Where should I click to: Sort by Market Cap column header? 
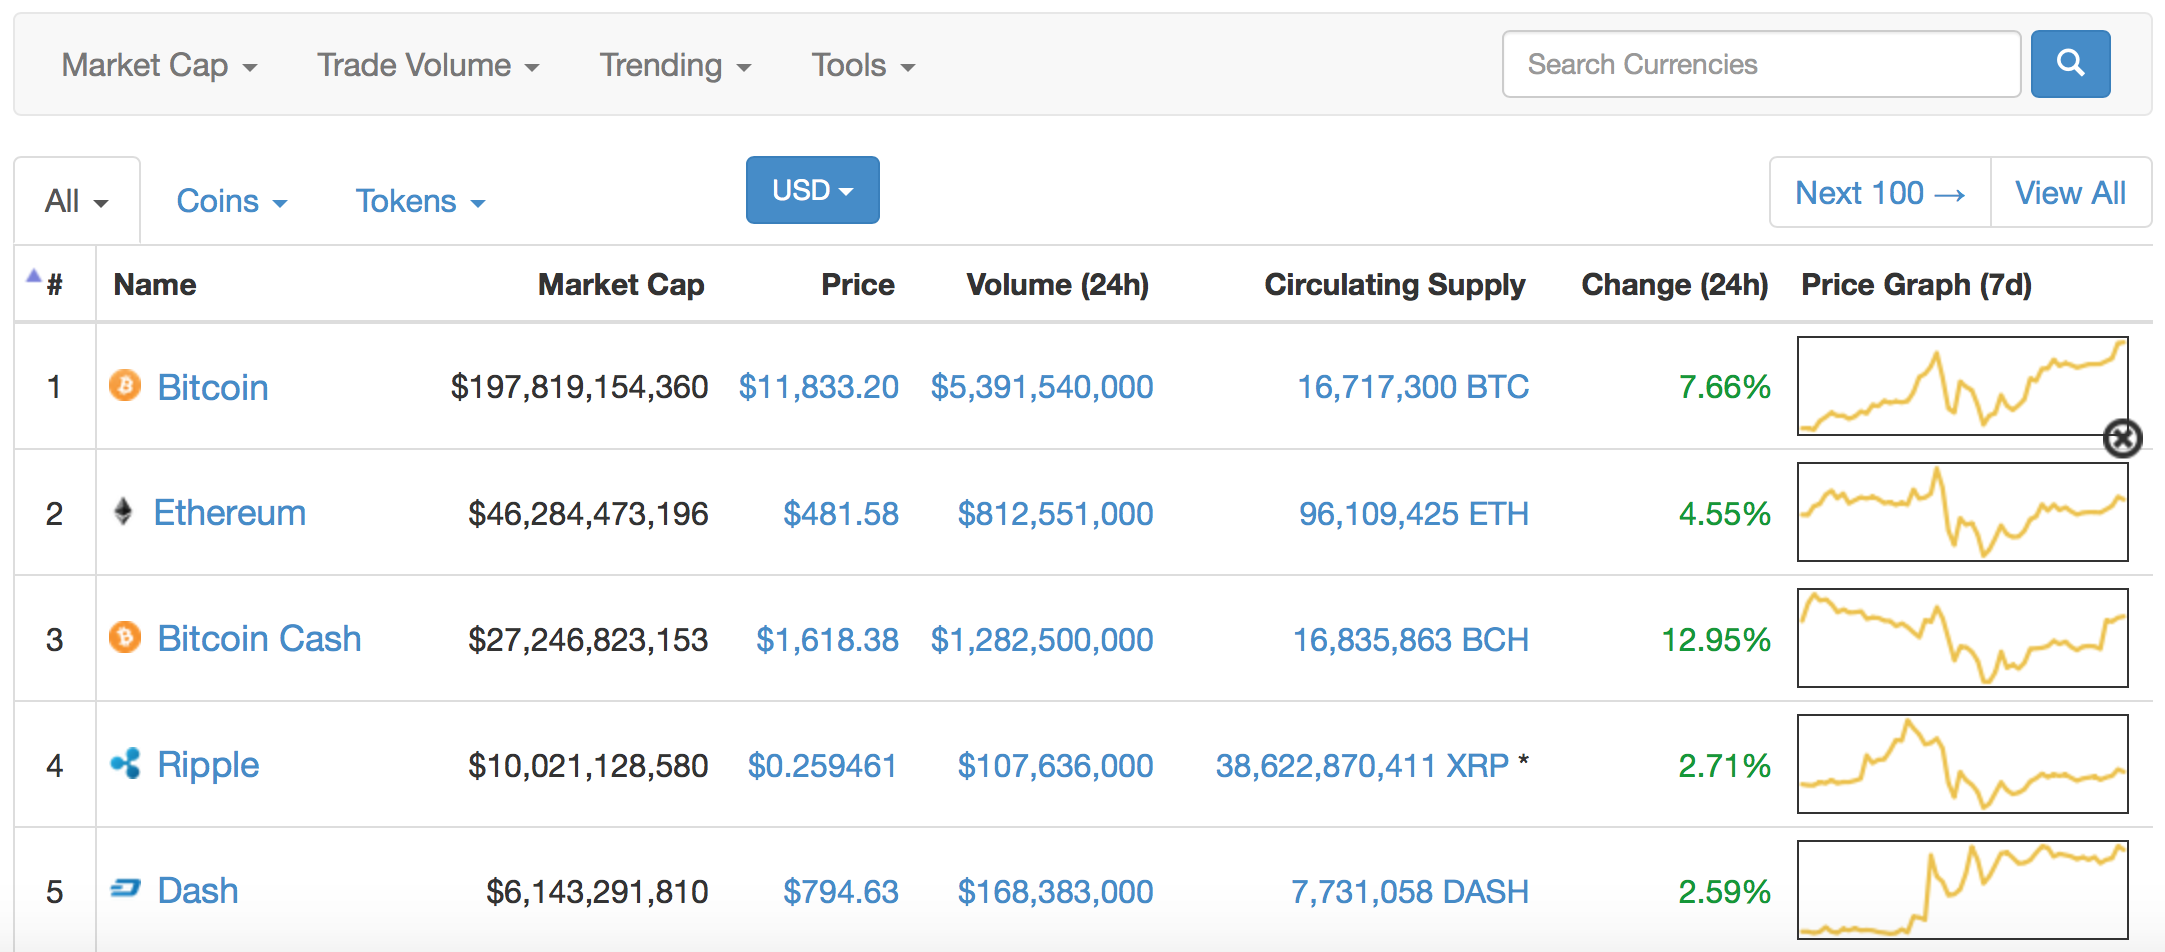click(x=621, y=285)
